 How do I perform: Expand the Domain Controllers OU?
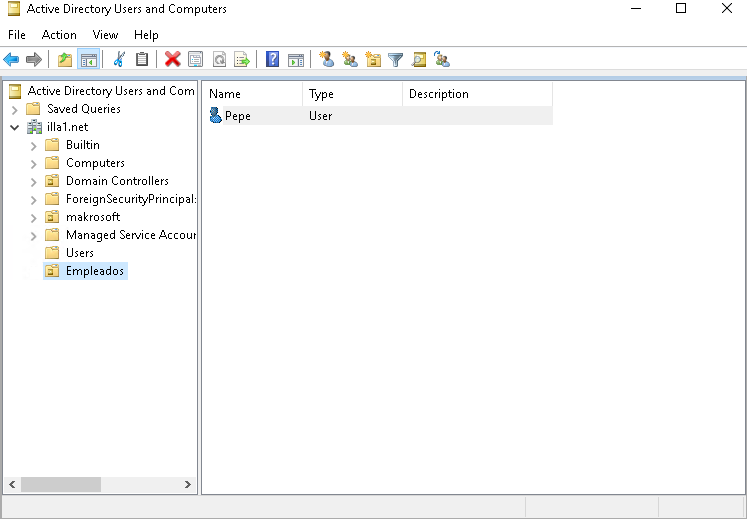[x=33, y=182]
